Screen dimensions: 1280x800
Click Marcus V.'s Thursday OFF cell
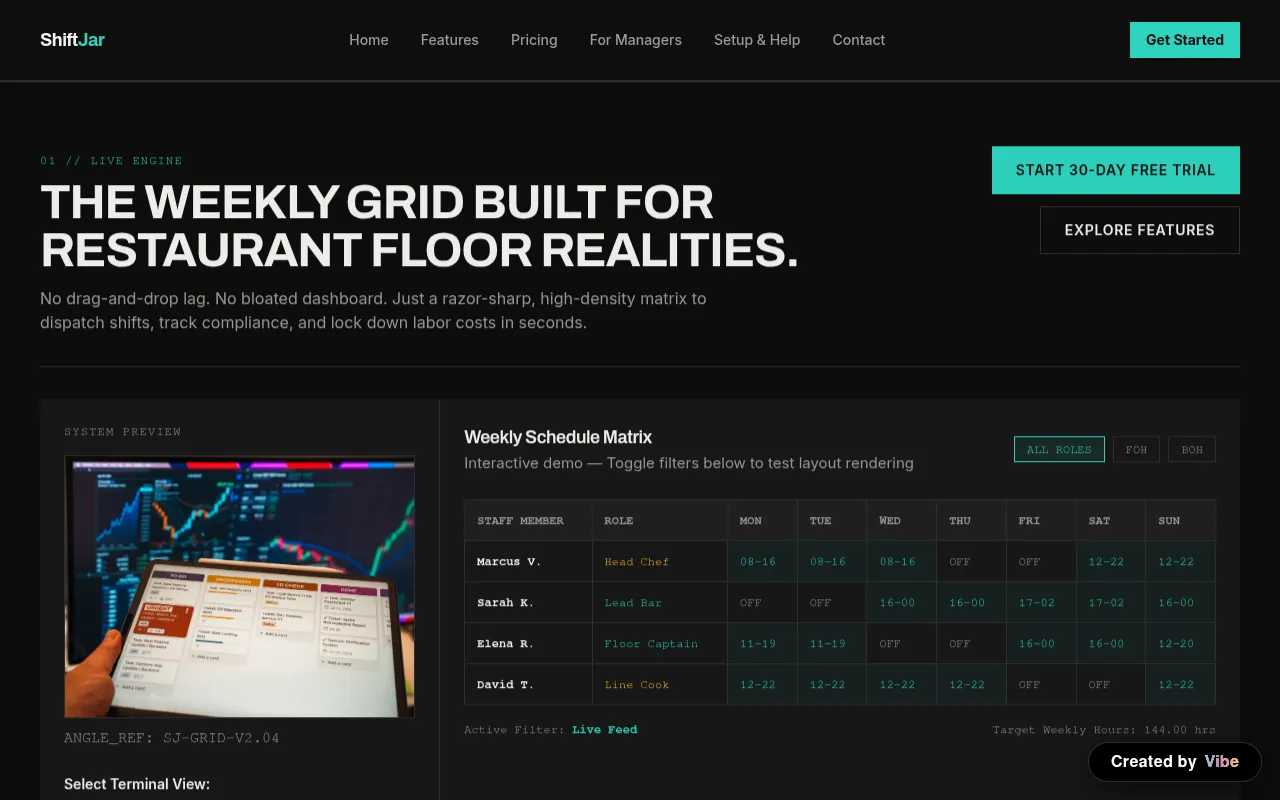[x=972, y=562]
